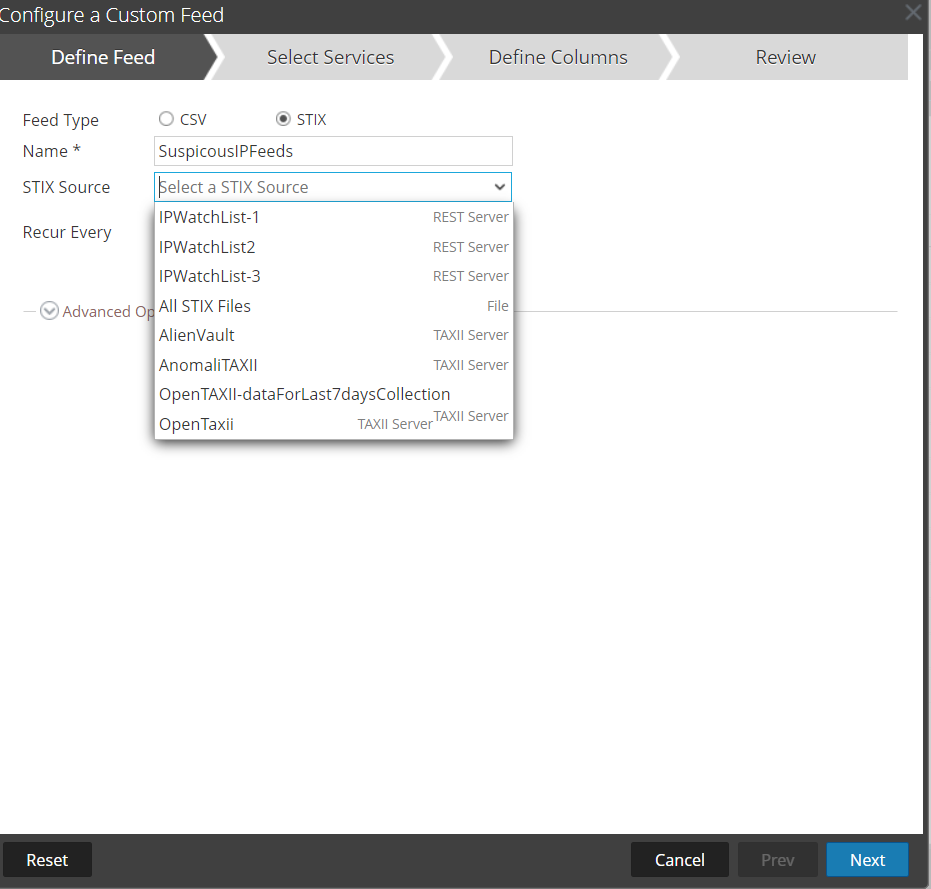
Task: Click the Select a STIX Source combo box
Action: click(x=322, y=187)
